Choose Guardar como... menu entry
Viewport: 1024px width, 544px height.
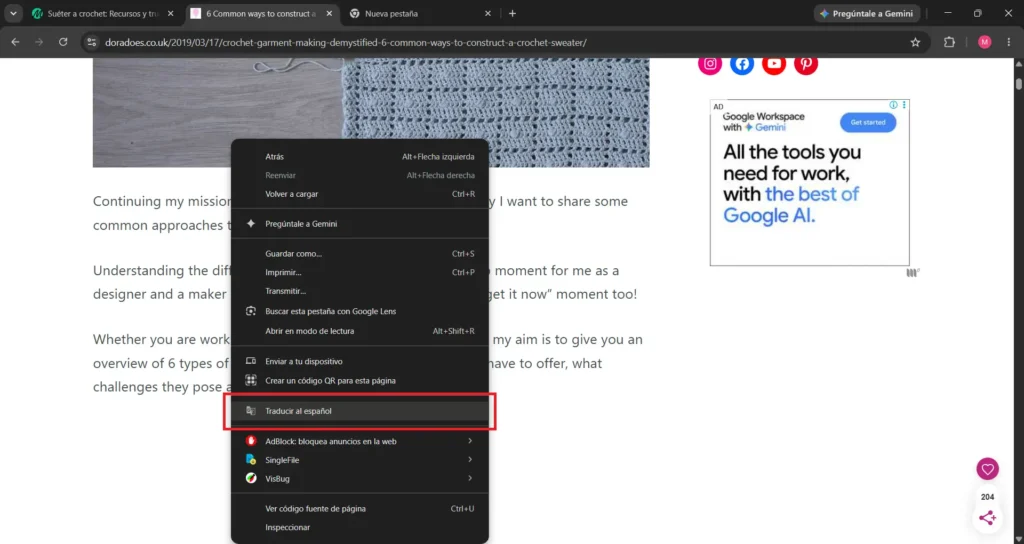360,253
